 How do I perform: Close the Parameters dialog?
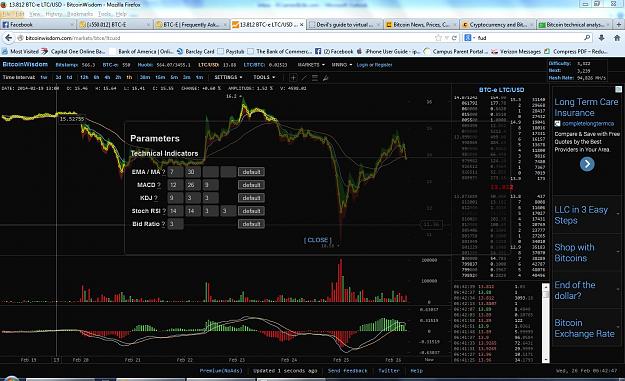pyautogui.click(x=318, y=240)
